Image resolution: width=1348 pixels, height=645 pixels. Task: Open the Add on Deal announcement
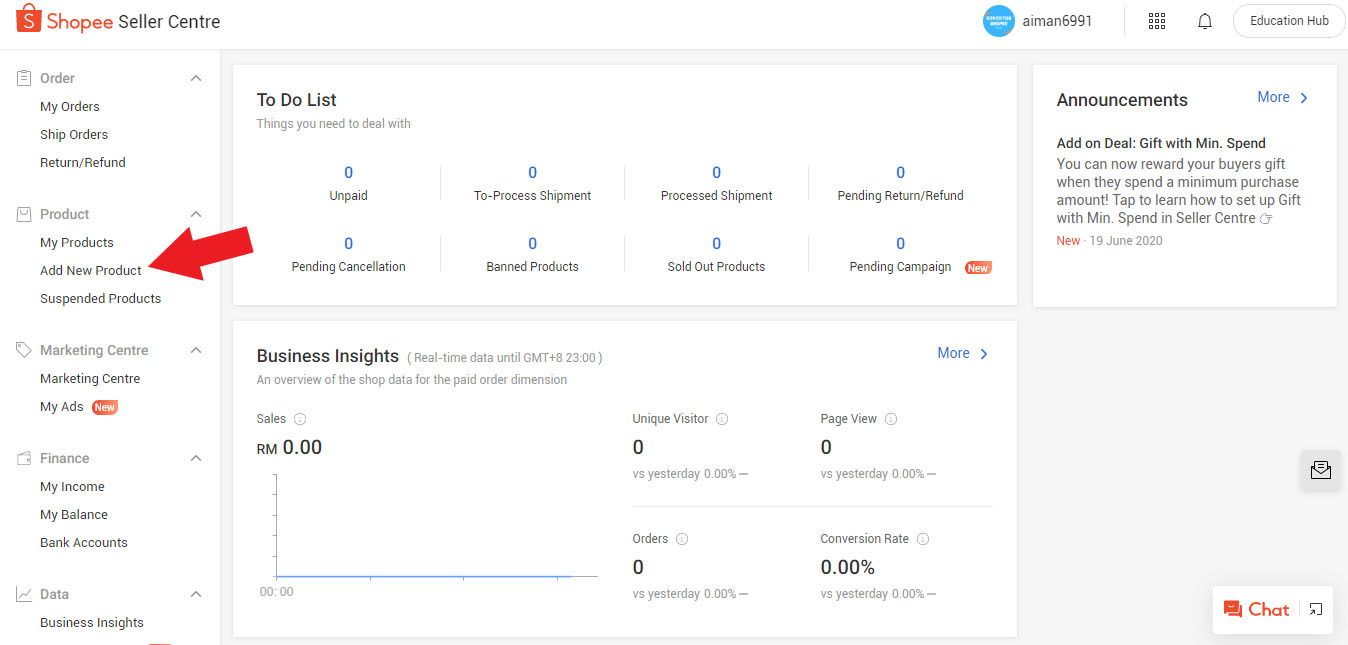point(1161,143)
